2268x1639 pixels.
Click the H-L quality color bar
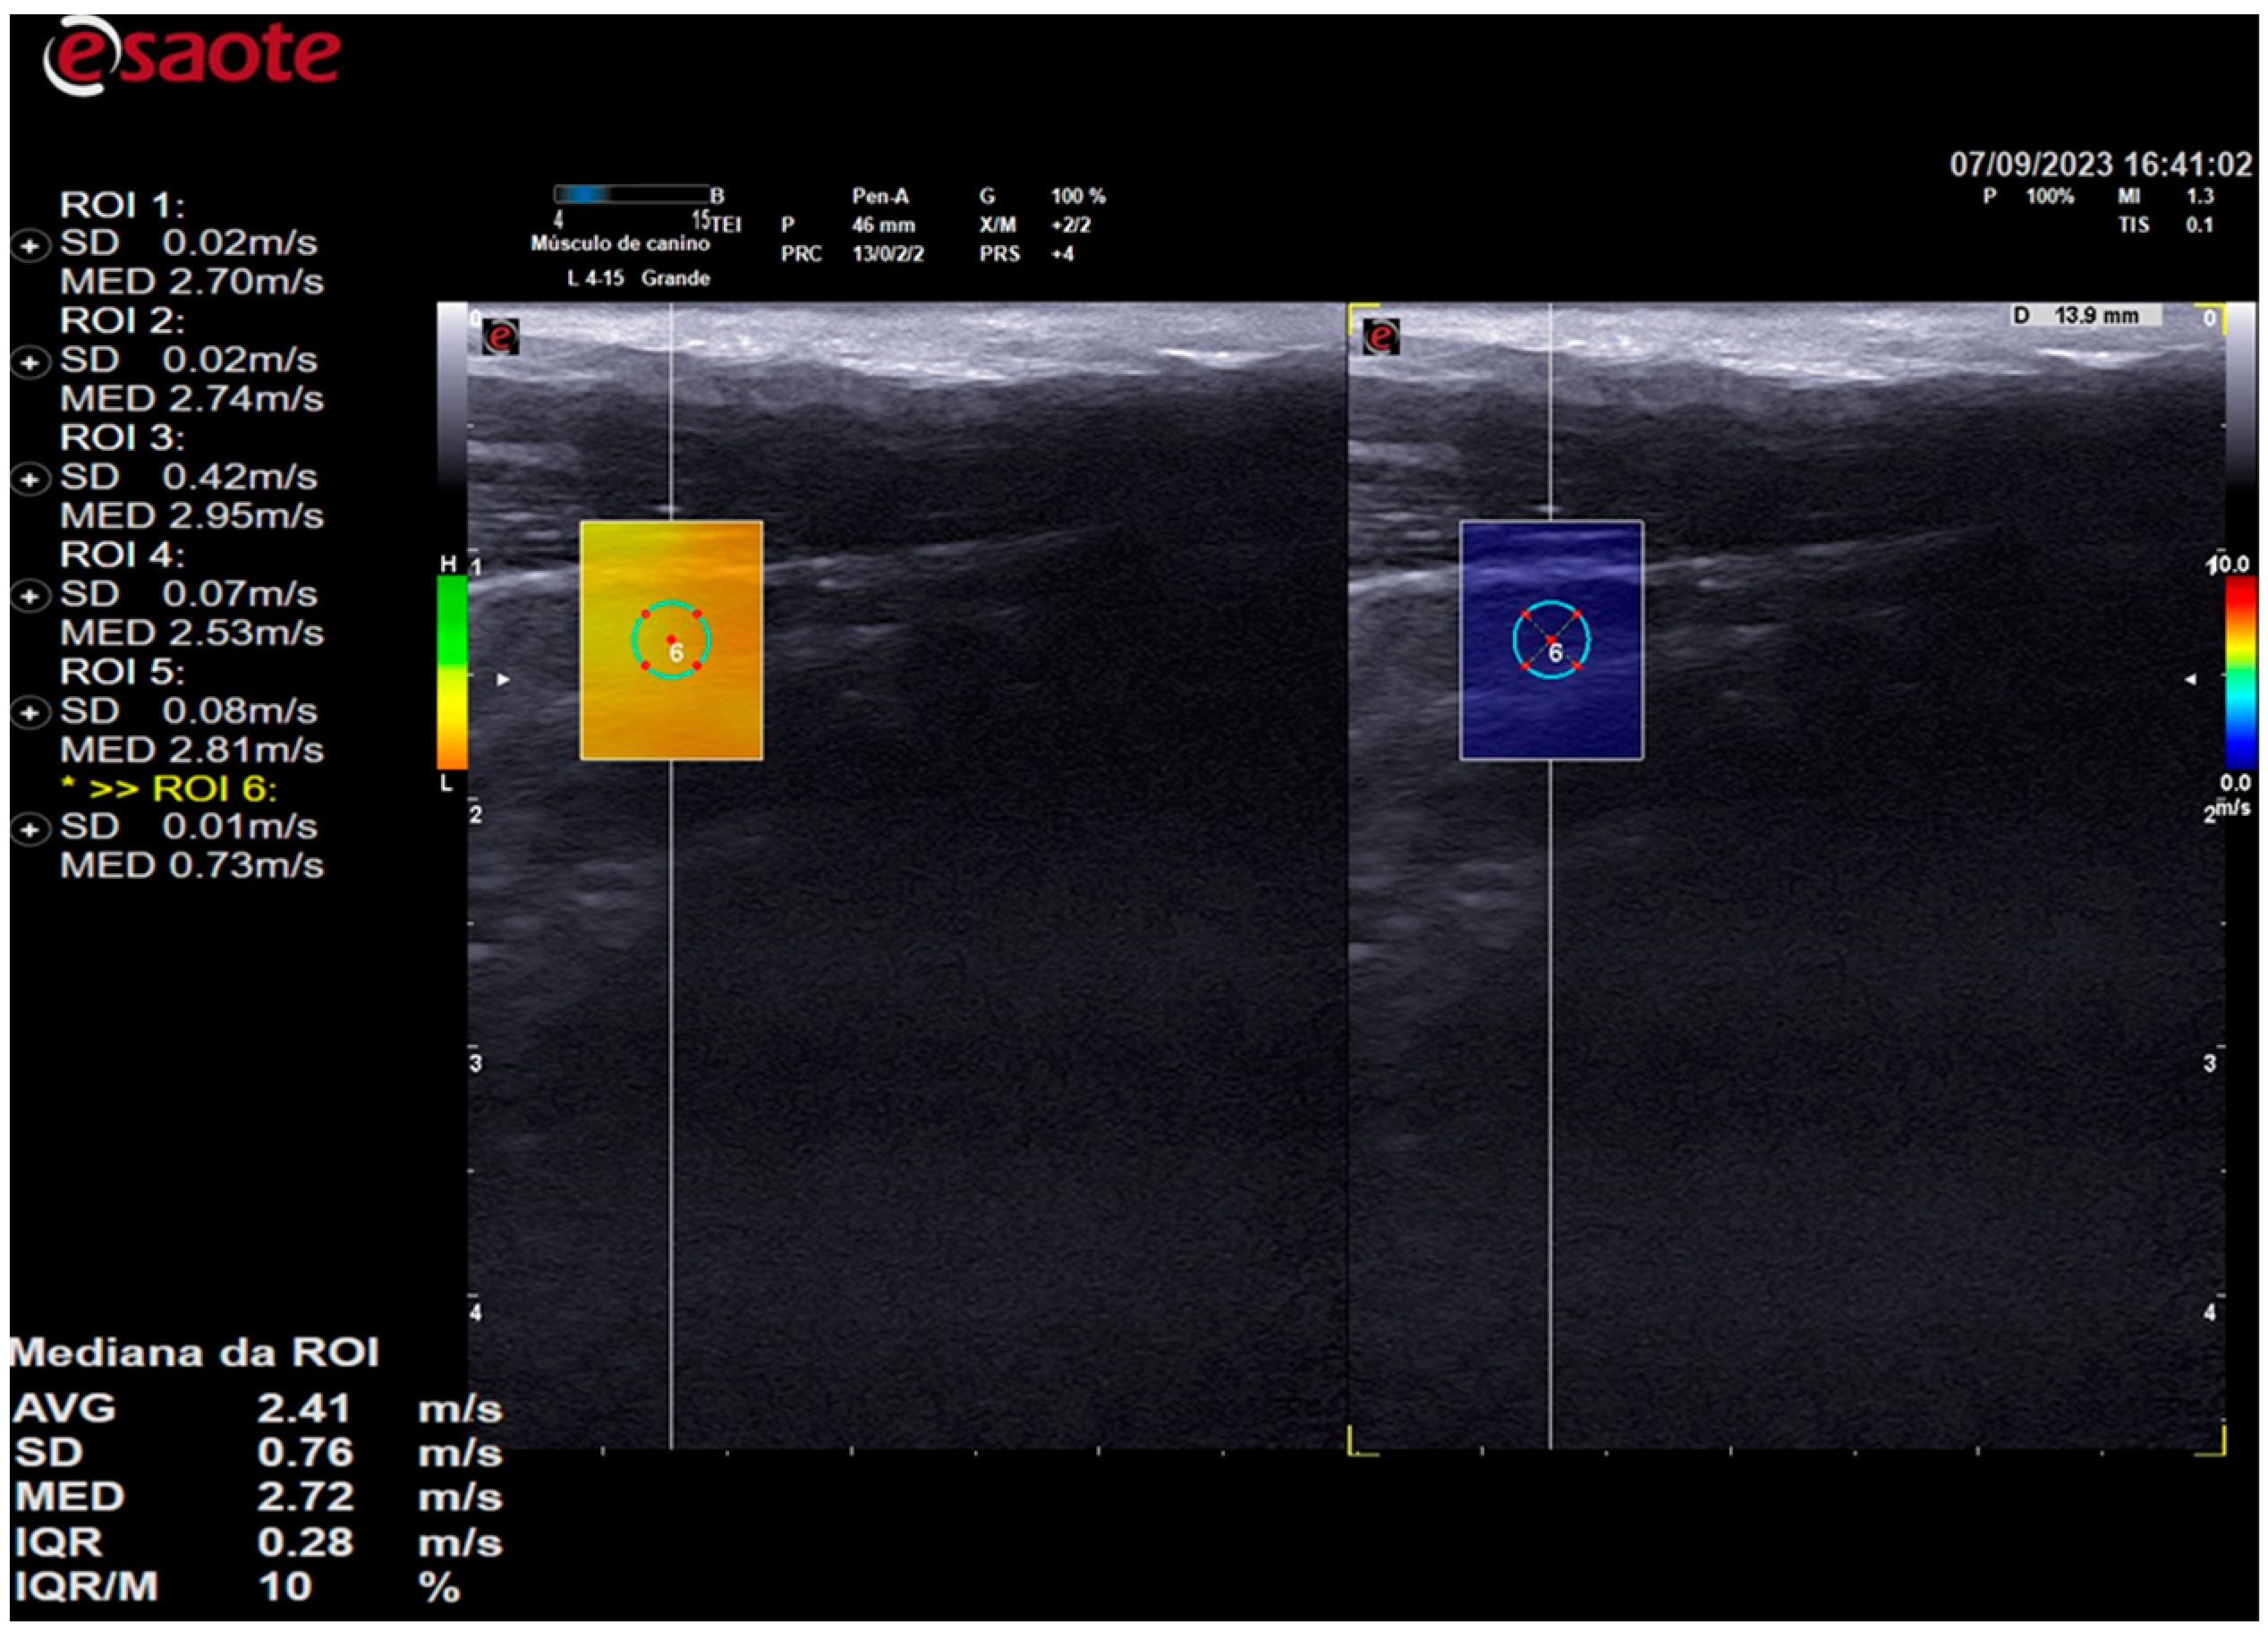point(452,672)
